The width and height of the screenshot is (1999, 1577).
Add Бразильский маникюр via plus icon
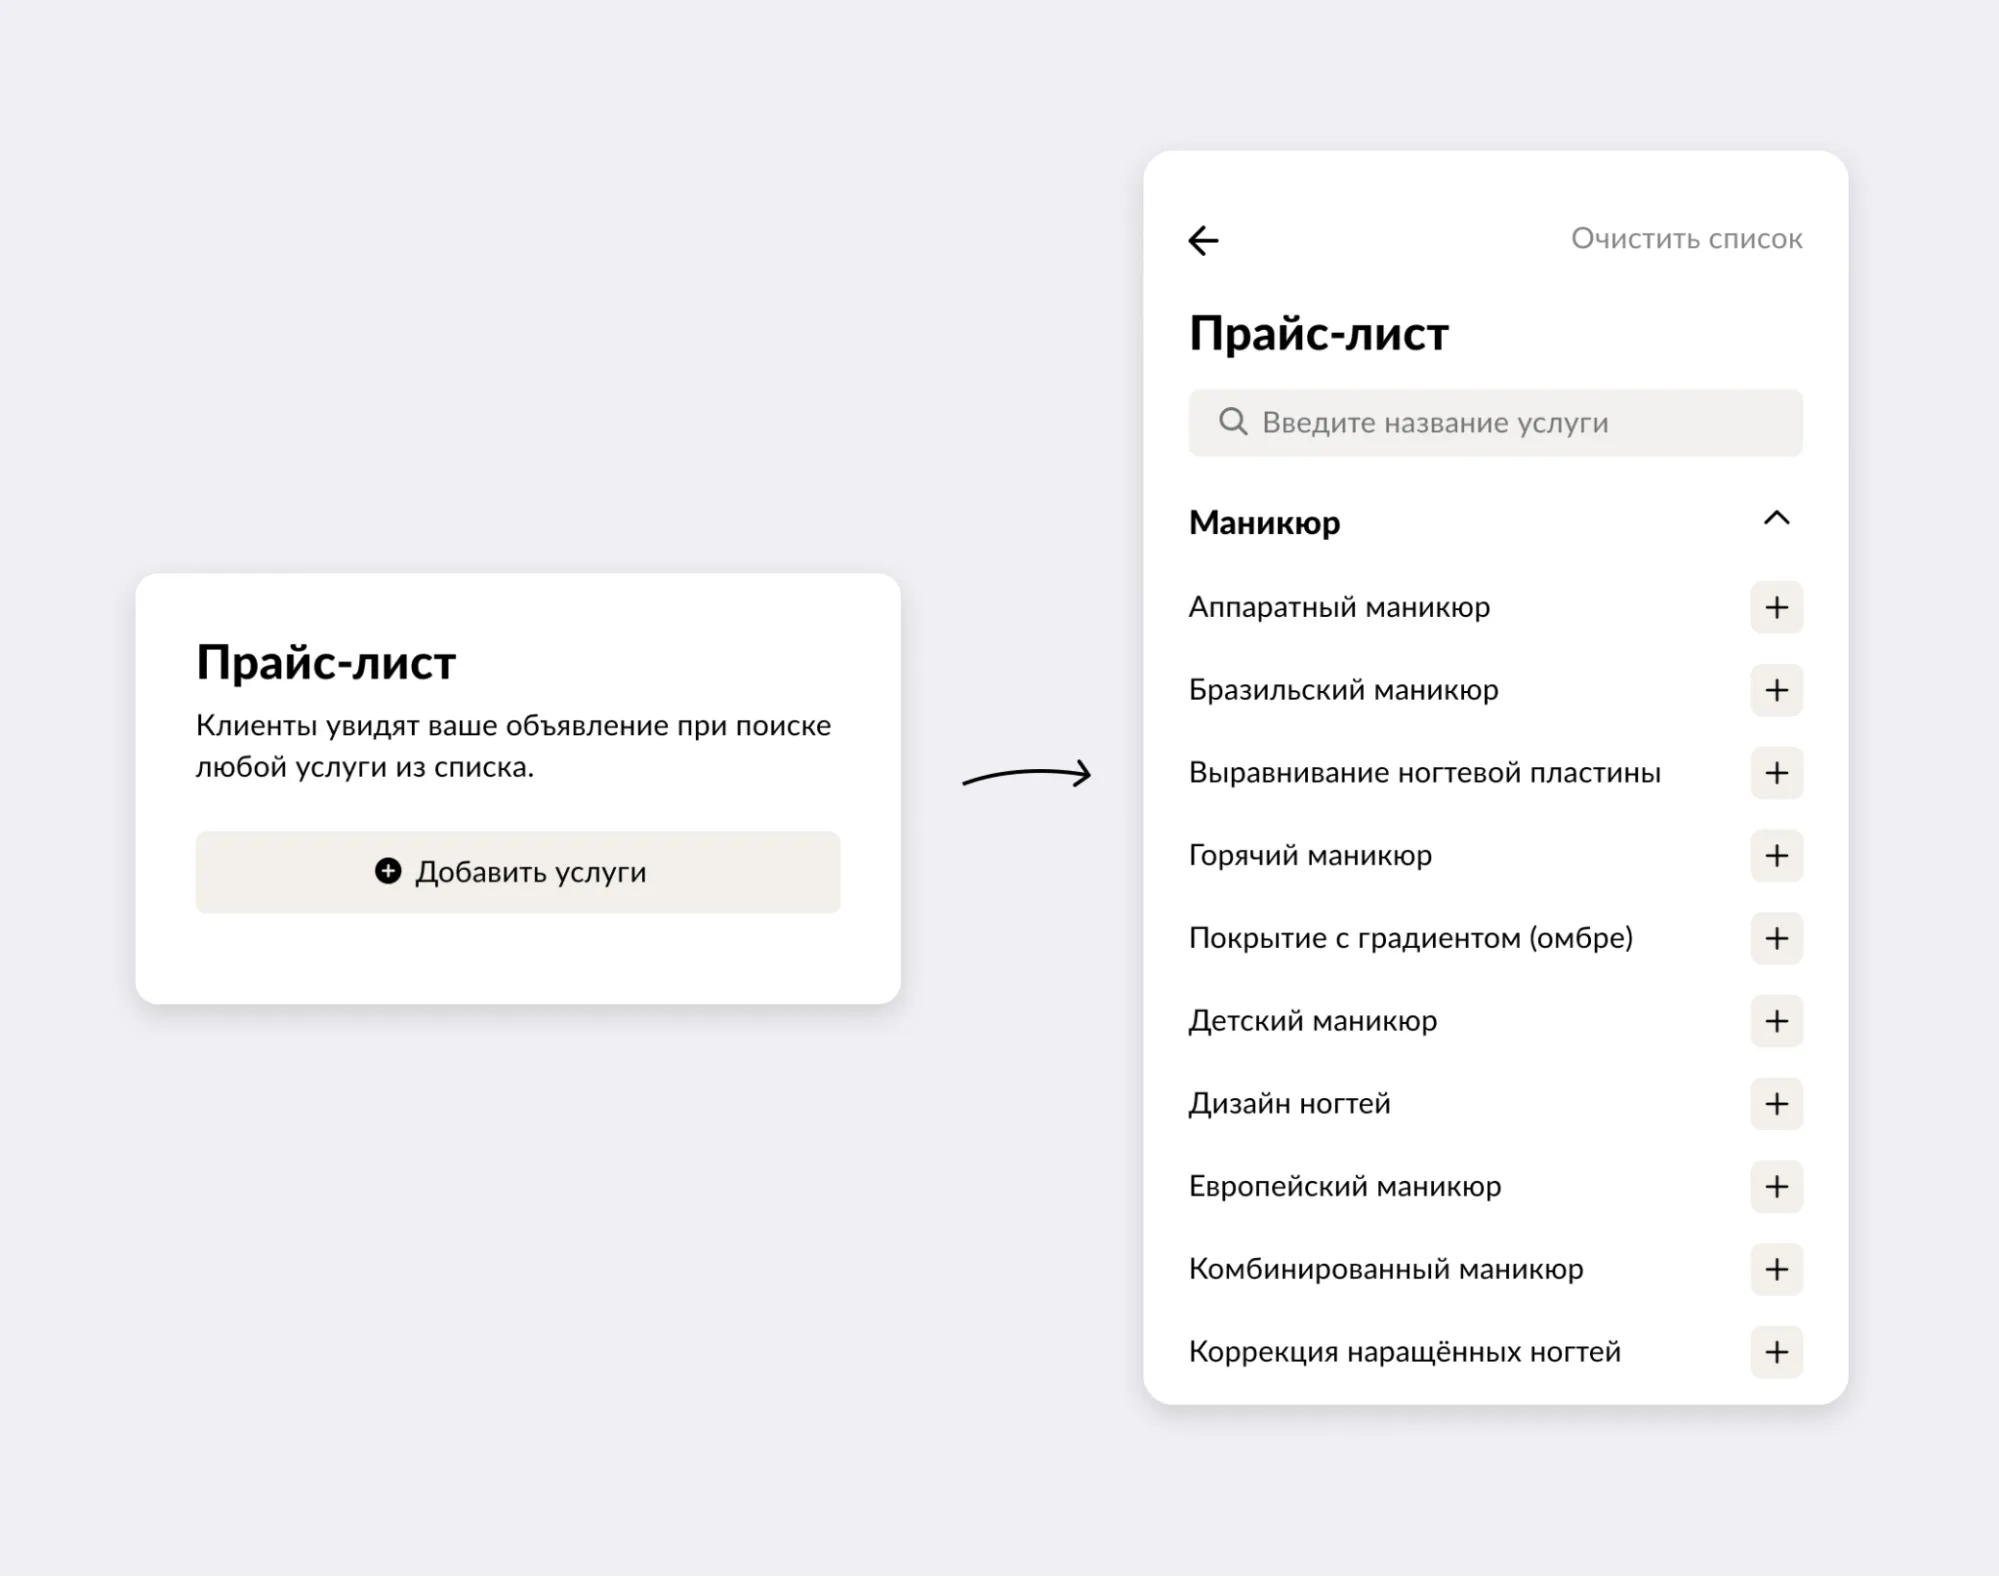(x=1776, y=690)
